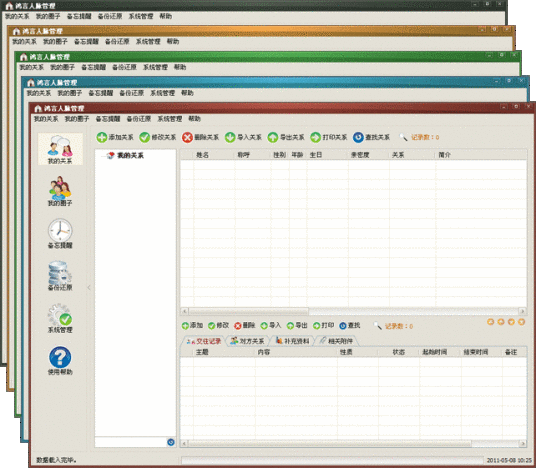This screenshot has height=468, width=536.
Task: Click 查找关系 blue toolbar button
Action: click(371, 137)
